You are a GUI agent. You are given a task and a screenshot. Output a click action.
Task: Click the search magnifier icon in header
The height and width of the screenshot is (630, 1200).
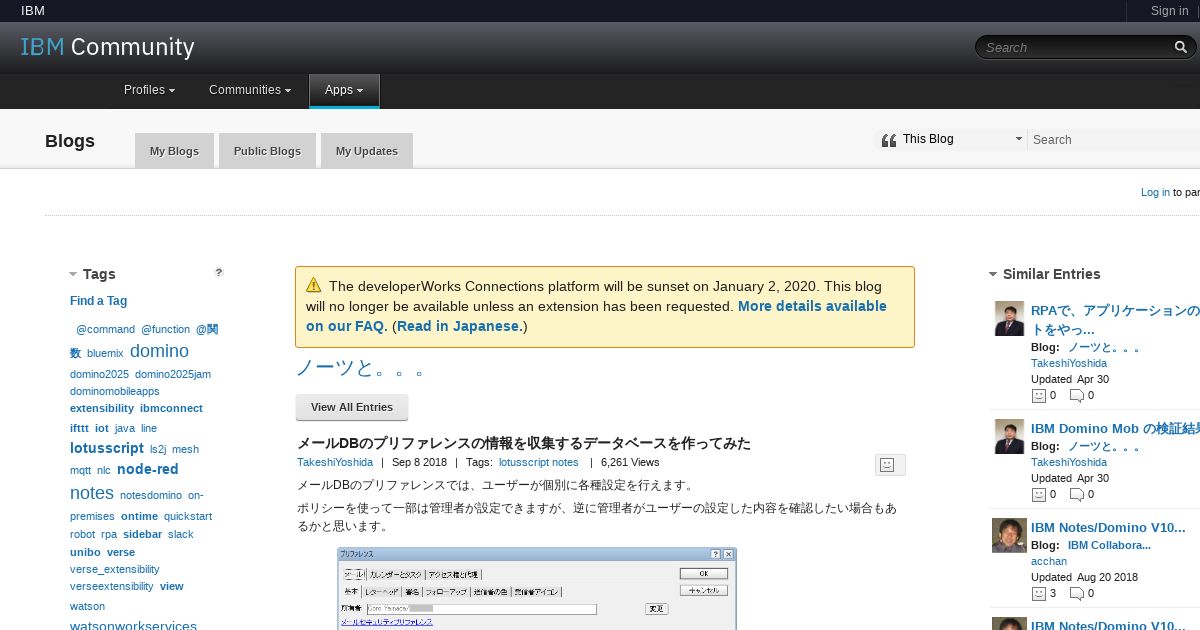(x=1181, y=47)
